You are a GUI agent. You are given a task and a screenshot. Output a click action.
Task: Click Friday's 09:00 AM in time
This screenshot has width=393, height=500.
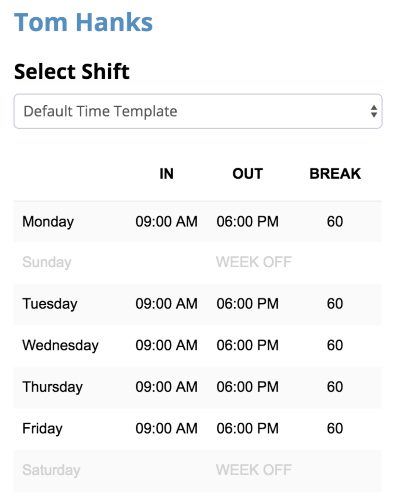(166, 428)
